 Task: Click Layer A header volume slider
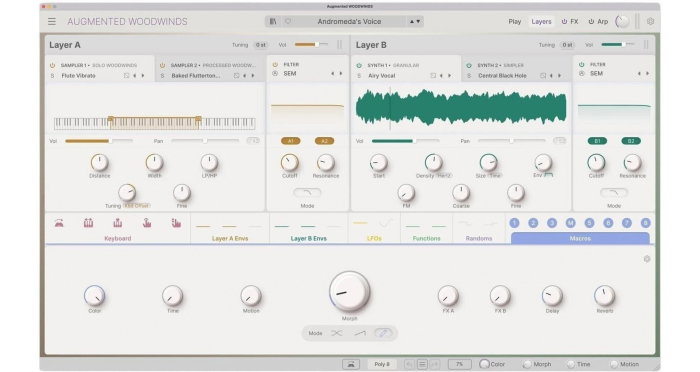click(x=311, y=45)
